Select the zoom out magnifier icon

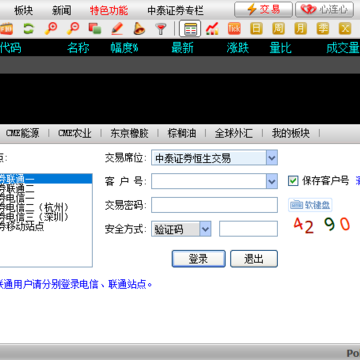point(73,29)
